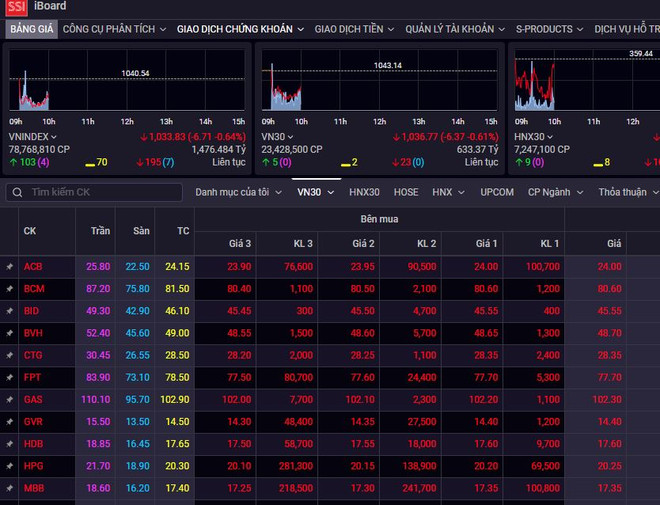Screen dimensions: 660x505
Task: Toggle pin on the HDB row
Action: (x=9, y=443)
